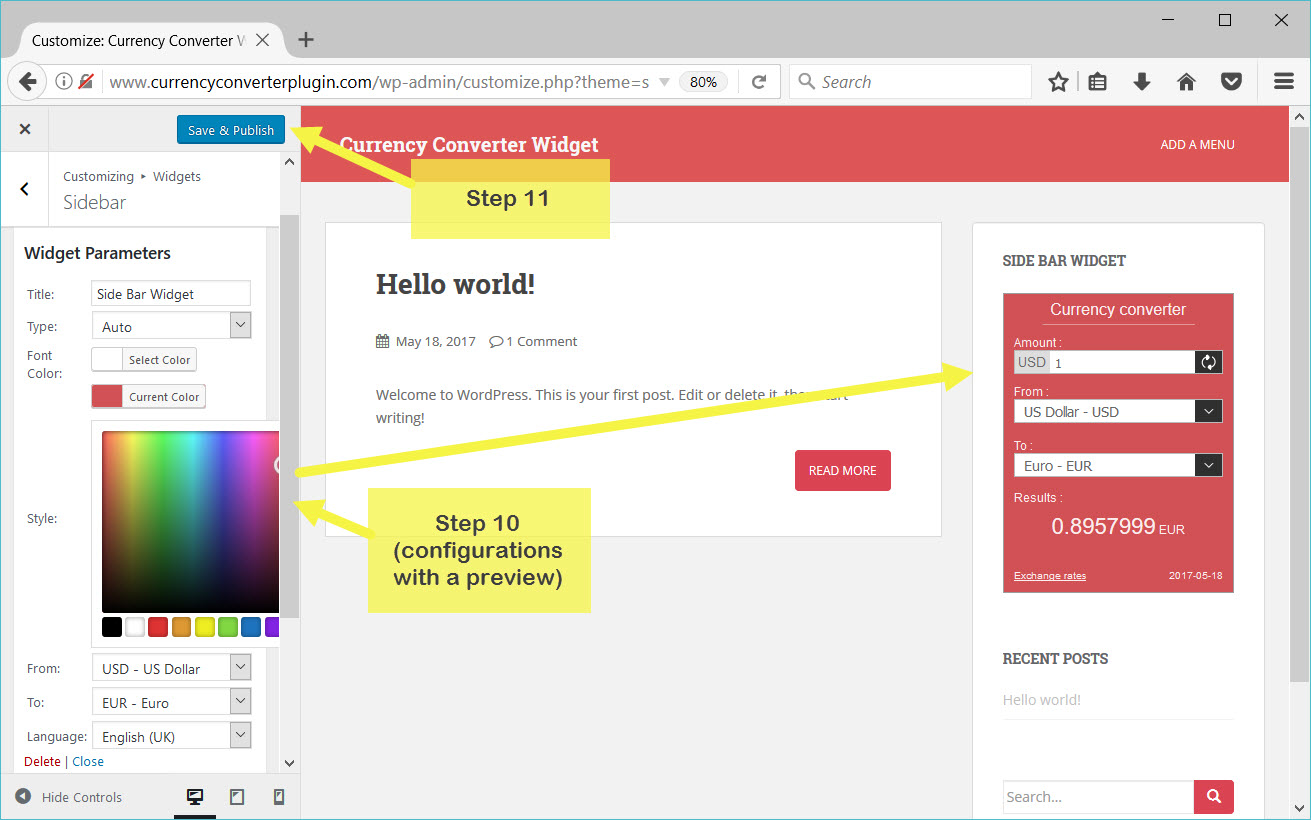
Task: Click the Title field containing Side Bar Widget
Action: [170, 293]
